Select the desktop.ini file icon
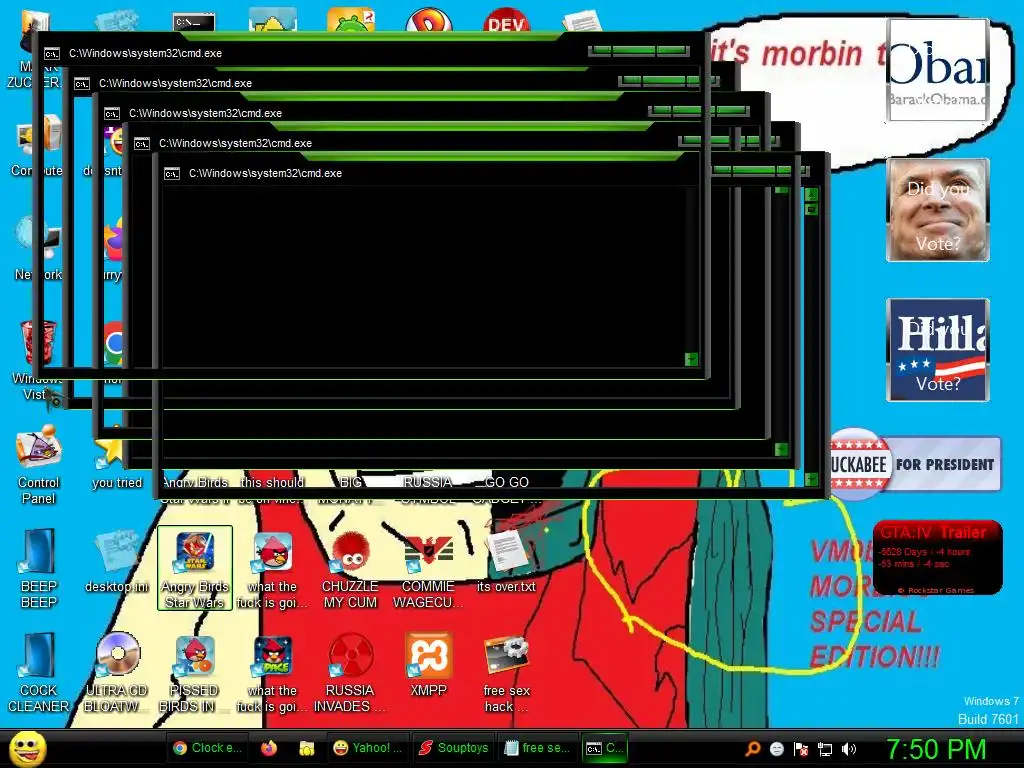 [117, 562]
